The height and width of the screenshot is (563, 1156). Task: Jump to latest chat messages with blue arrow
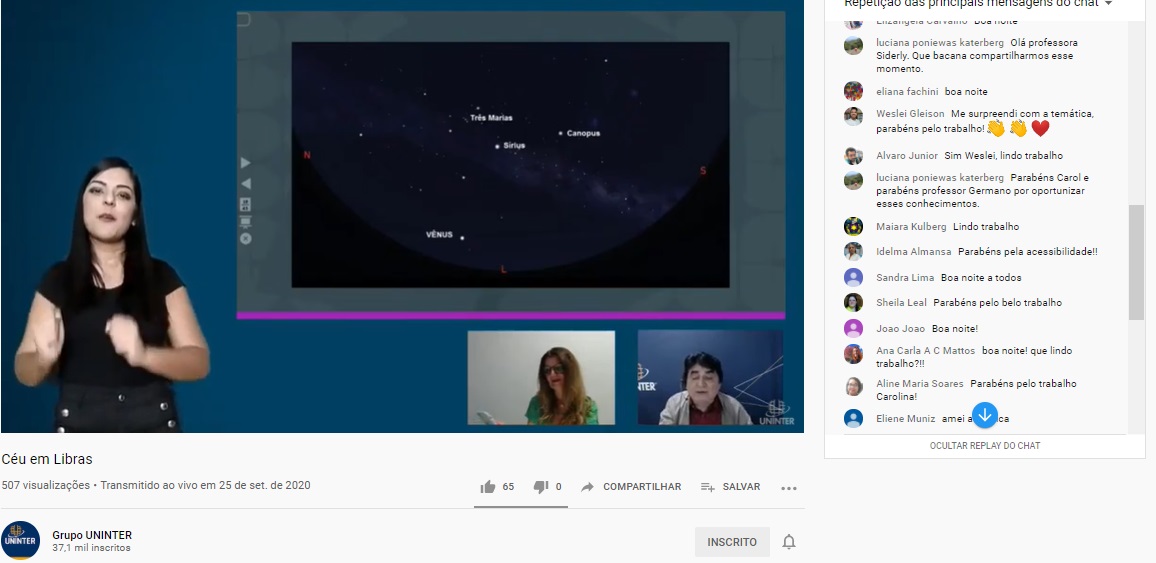tap(985, 415)
